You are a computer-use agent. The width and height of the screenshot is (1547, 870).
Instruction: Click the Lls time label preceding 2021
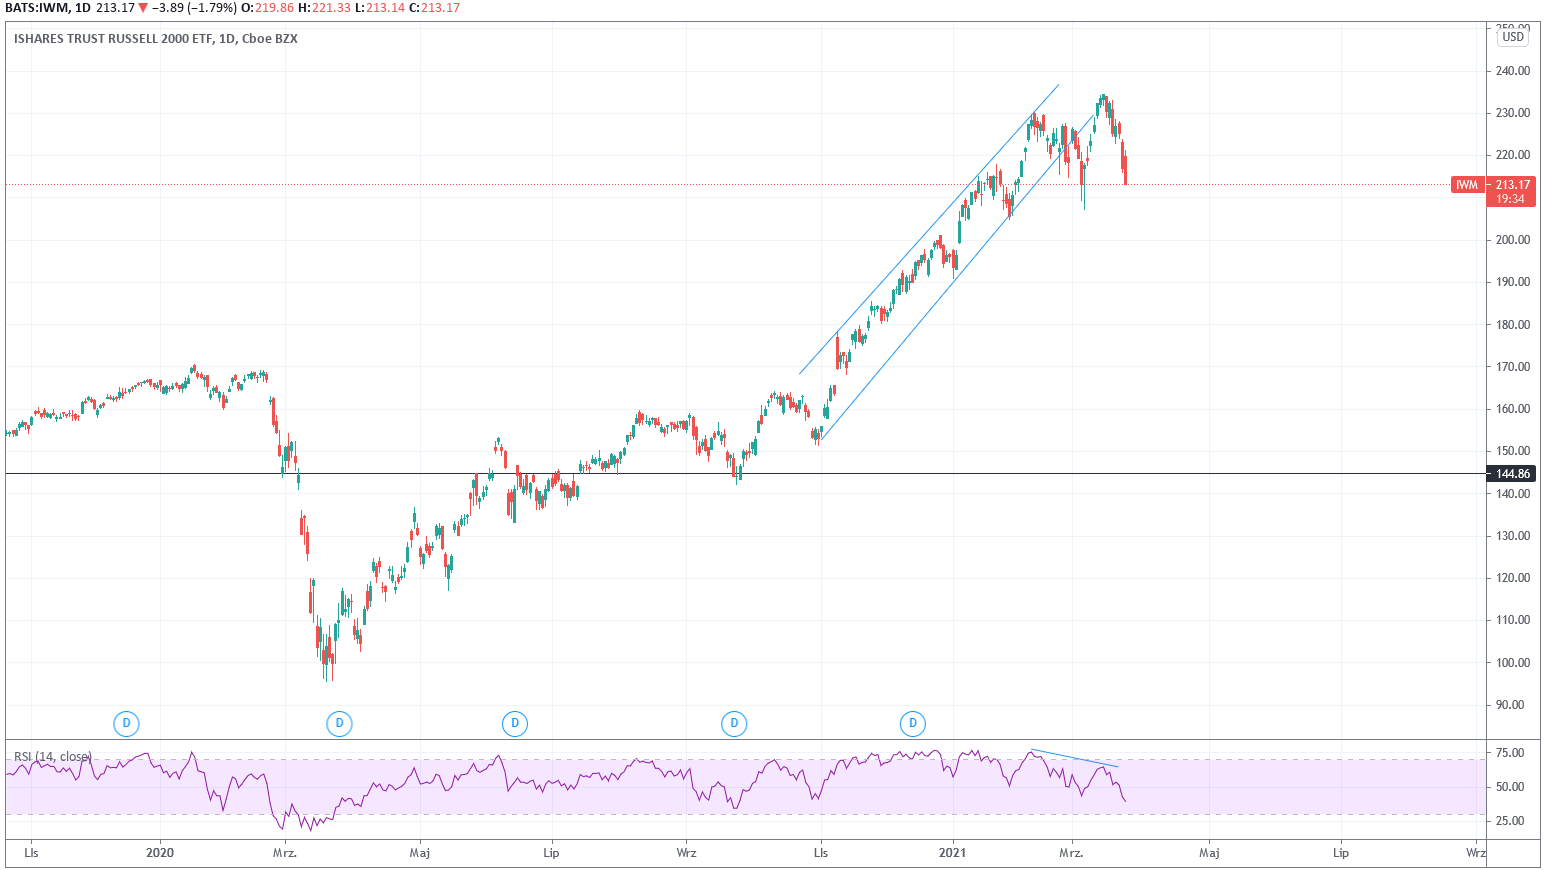click(x=821, y=853)
